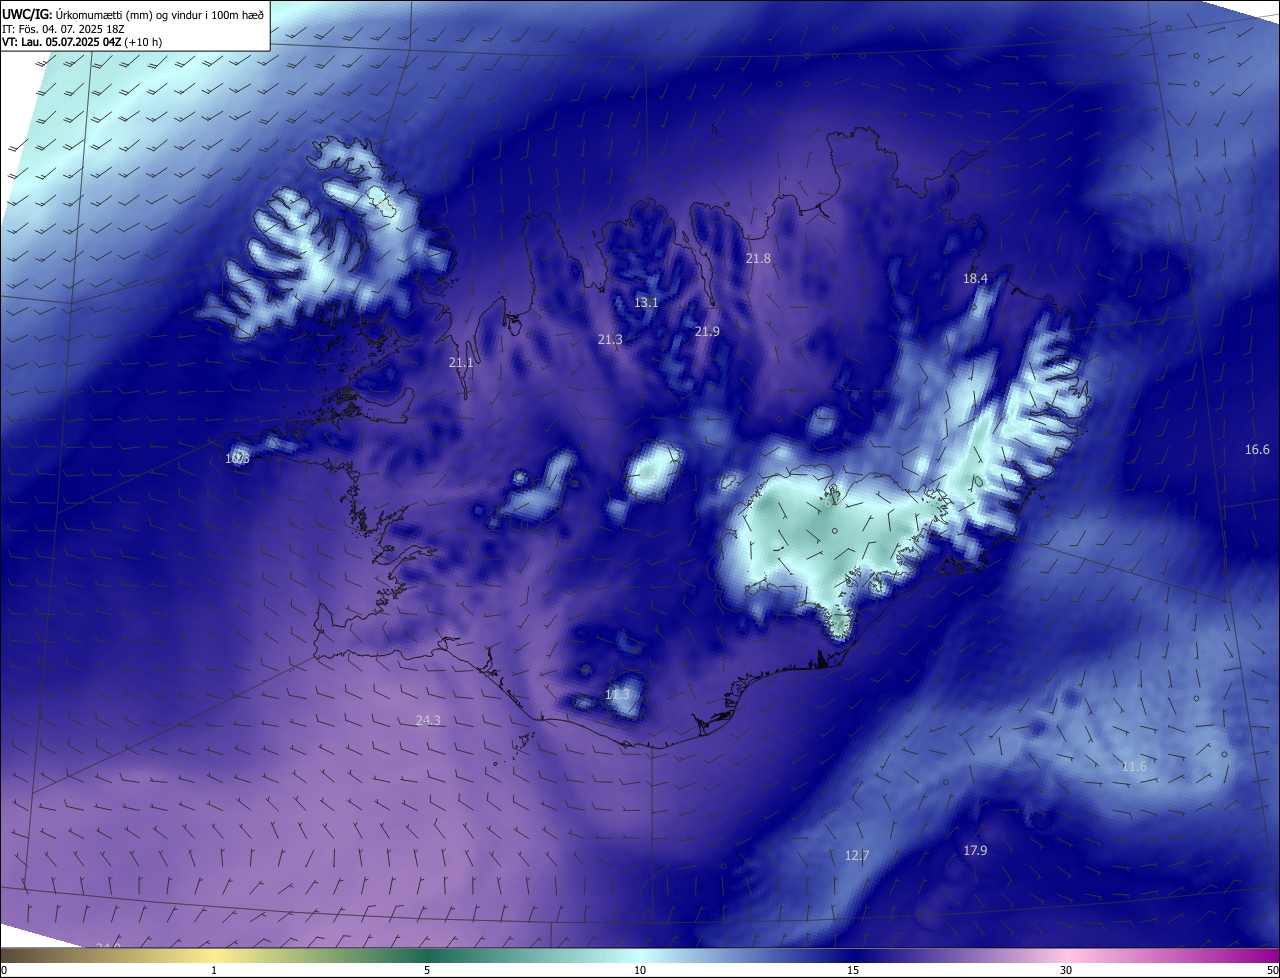Click the 21.8 value in north Iceland
Image resolution: width=1280 pixels, height=978 pixels.
pos(759,258)
